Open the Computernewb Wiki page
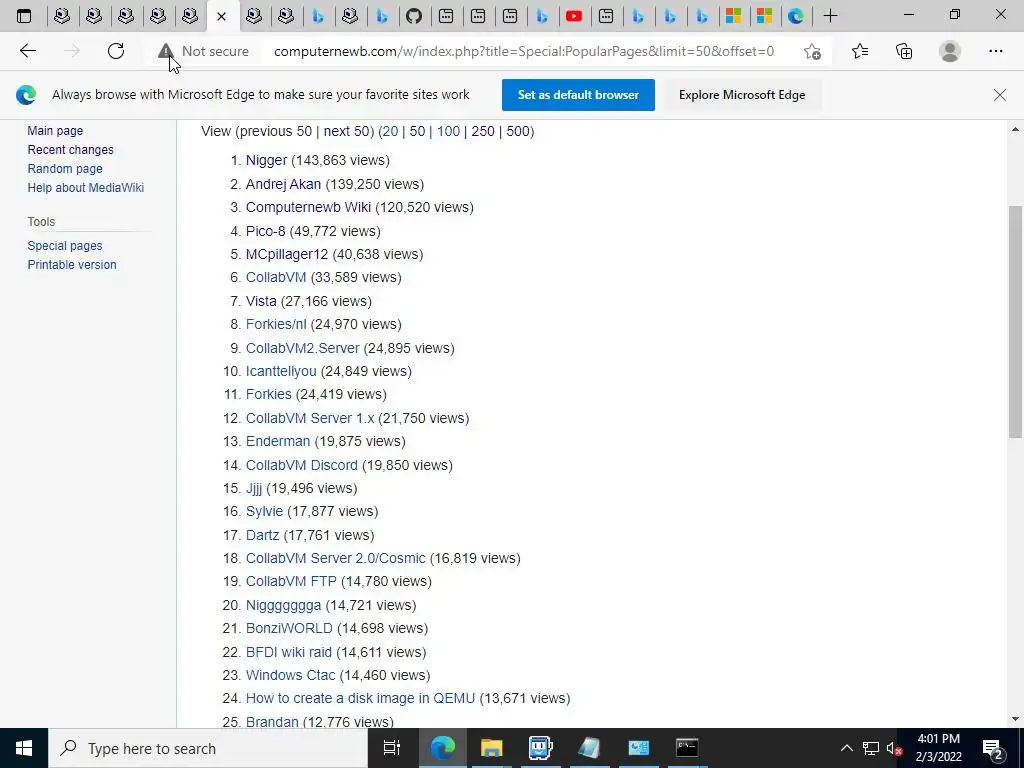 pyautogui.click(x=308, y=207)
